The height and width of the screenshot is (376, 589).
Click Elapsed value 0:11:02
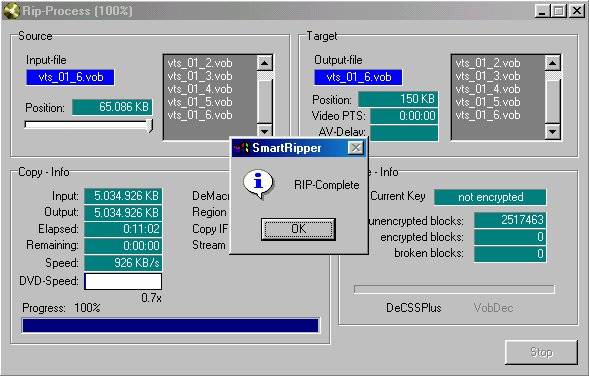click(x=123, y=229)
